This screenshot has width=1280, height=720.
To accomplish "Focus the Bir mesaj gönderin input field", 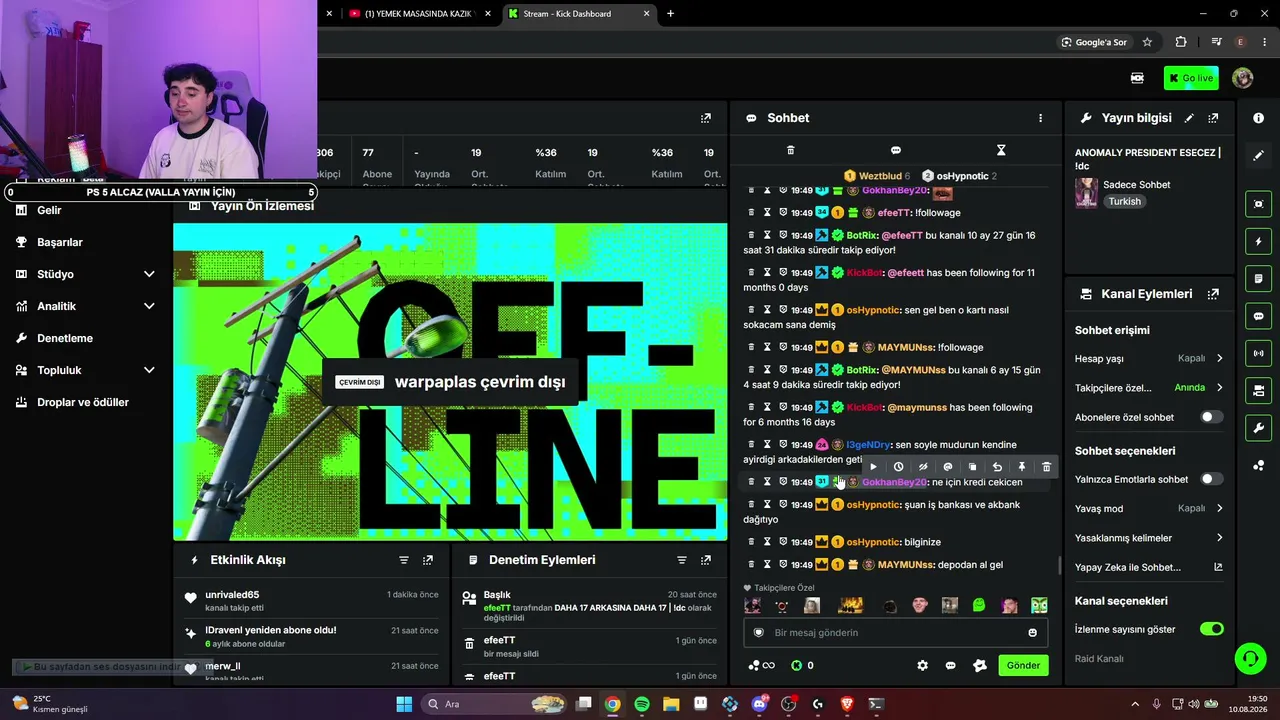I will click(x=895, y=632).
